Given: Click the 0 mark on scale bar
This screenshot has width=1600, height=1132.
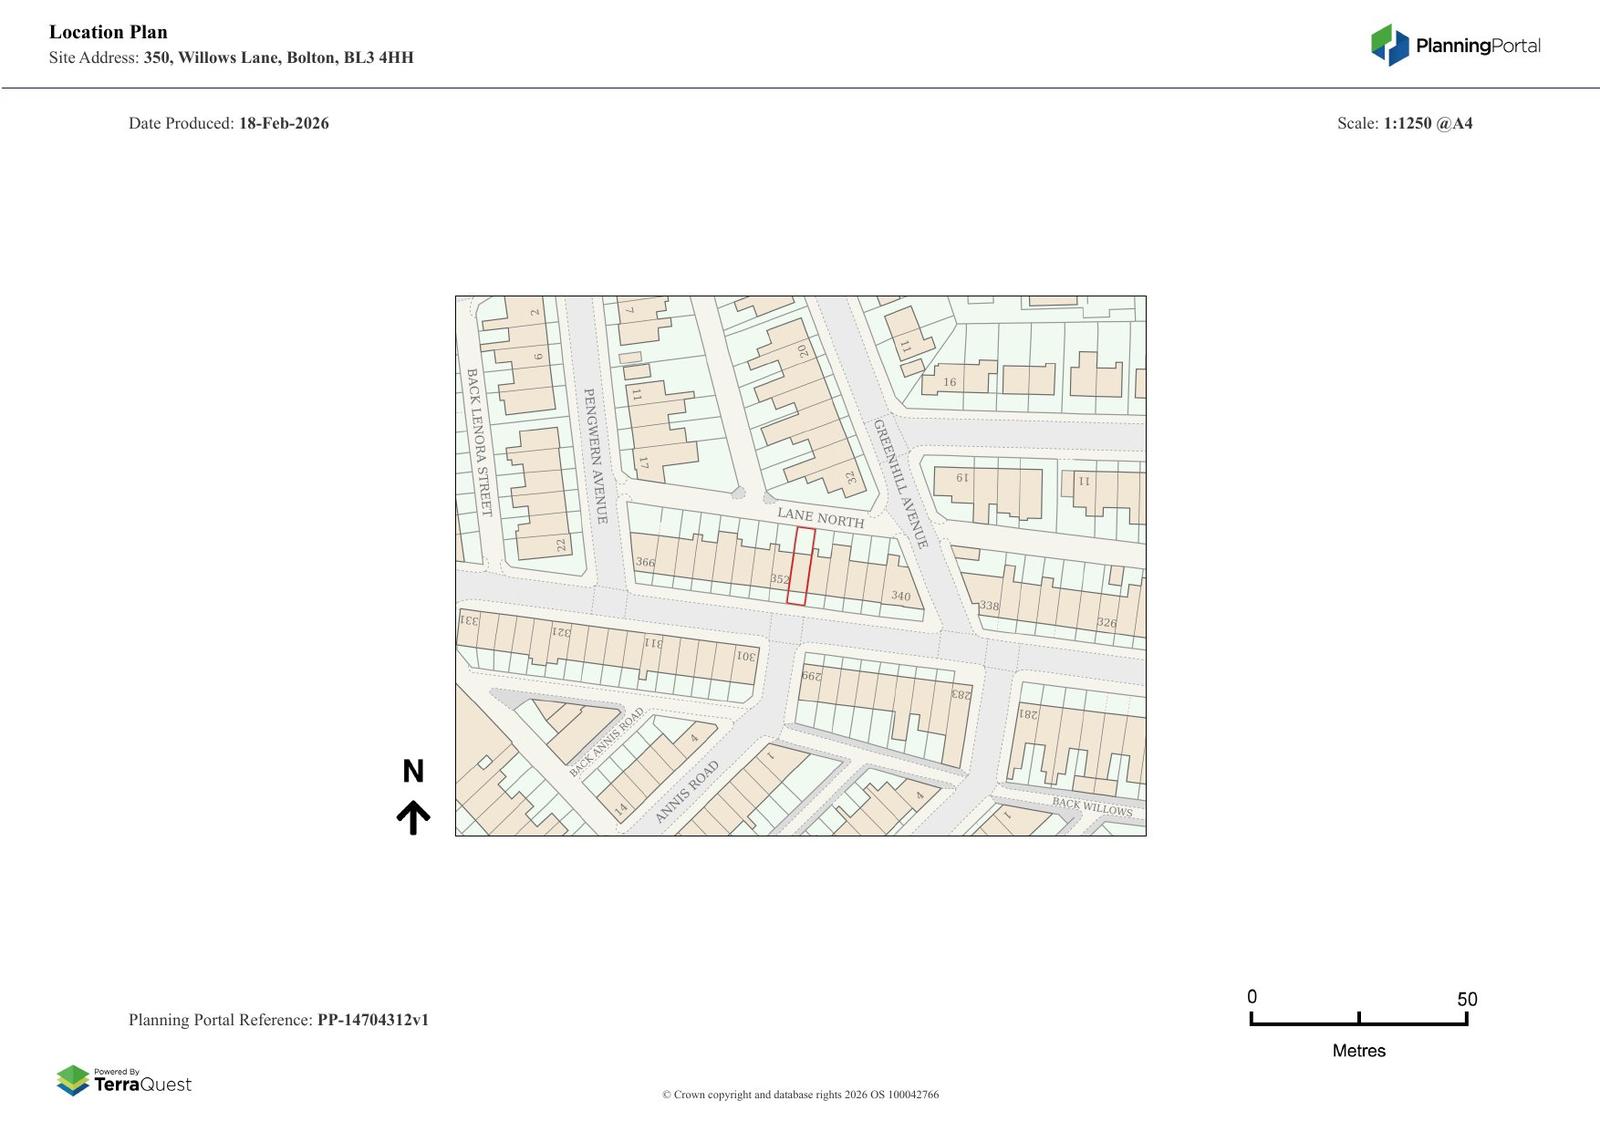Looking at the screenshot, I should [x=1252, y=997].
